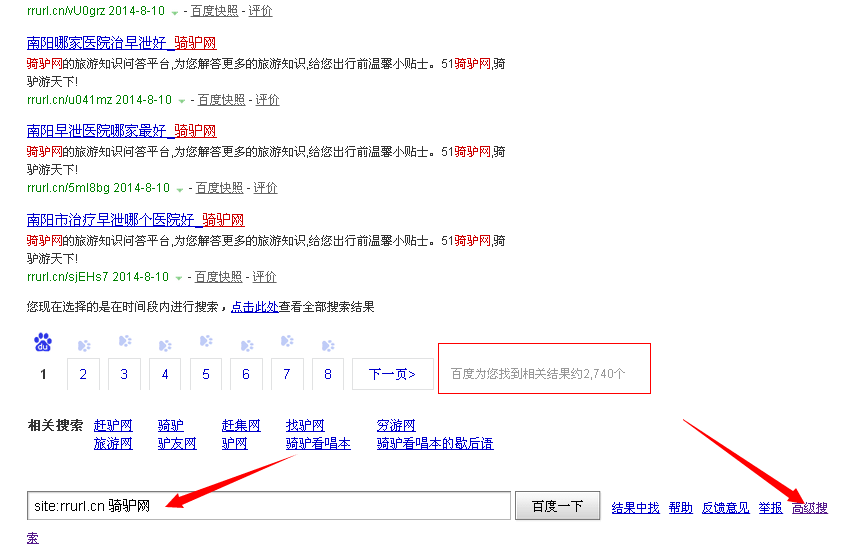Go to results page 8

pos(327,374)
